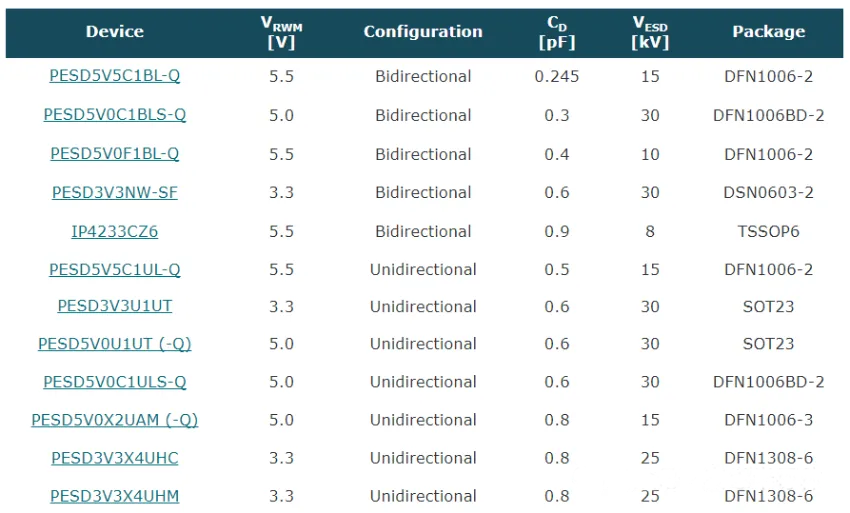Click the Package column header
This screenshot has width=850, height=513.
tap(768, 32)
